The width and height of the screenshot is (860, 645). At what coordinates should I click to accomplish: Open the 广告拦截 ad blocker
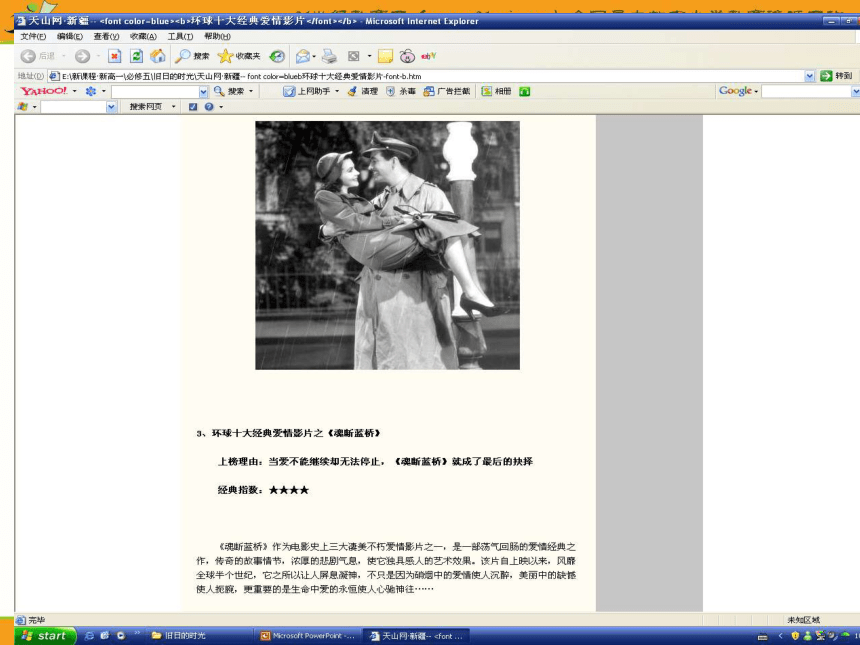446,91
